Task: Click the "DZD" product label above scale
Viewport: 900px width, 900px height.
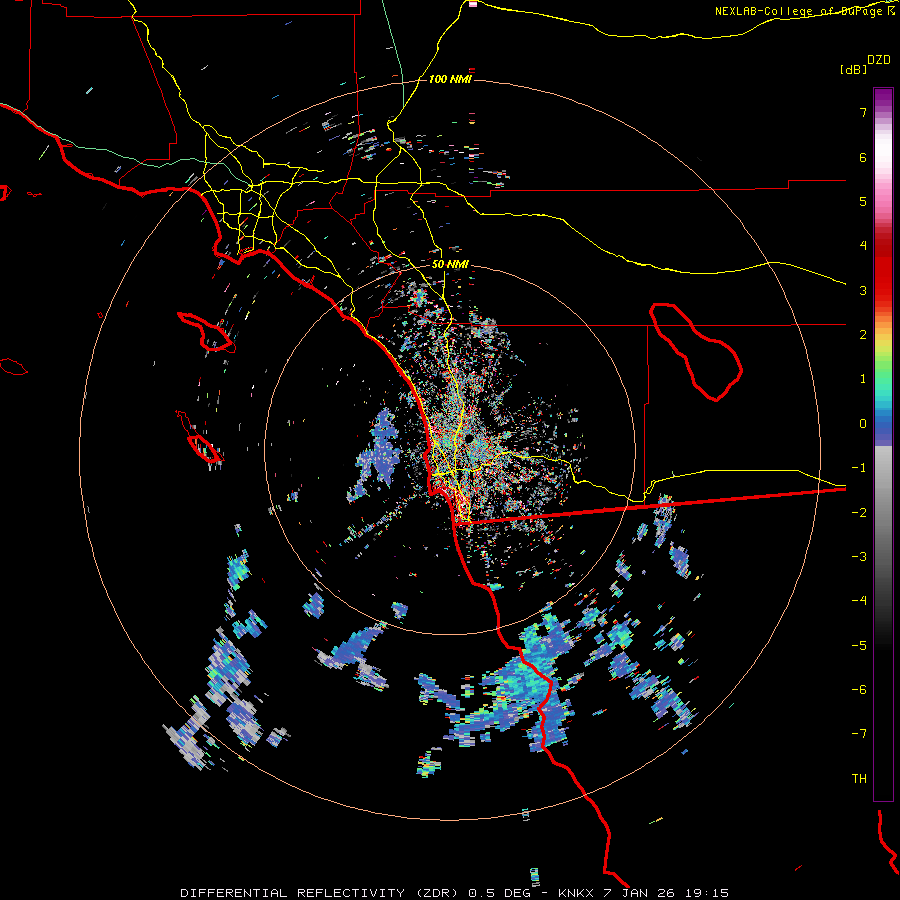Action: (879, 60)
